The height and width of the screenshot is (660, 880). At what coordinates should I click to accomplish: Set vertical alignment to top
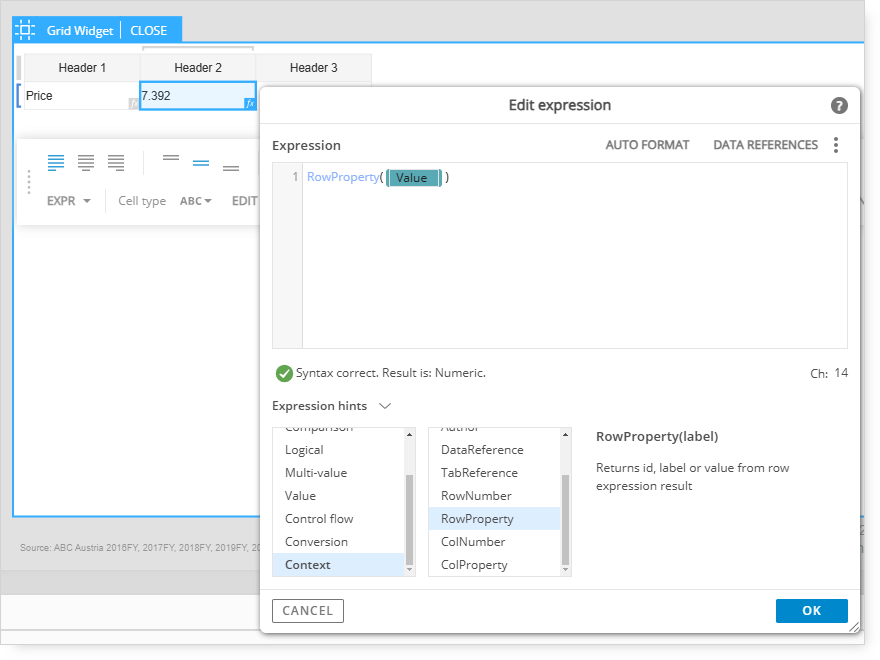click(171, 158)
